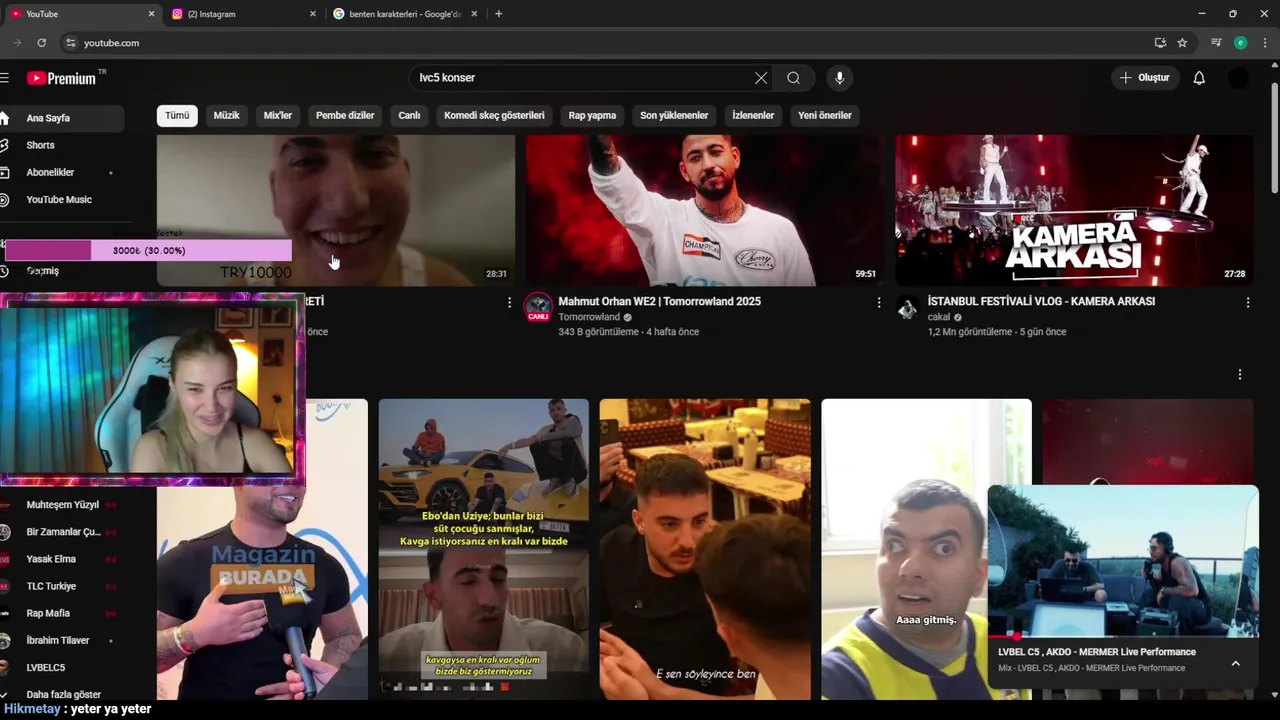
Task: Open options menu for İstanbul Festivali Vlog
Action: coord(1248,302)
